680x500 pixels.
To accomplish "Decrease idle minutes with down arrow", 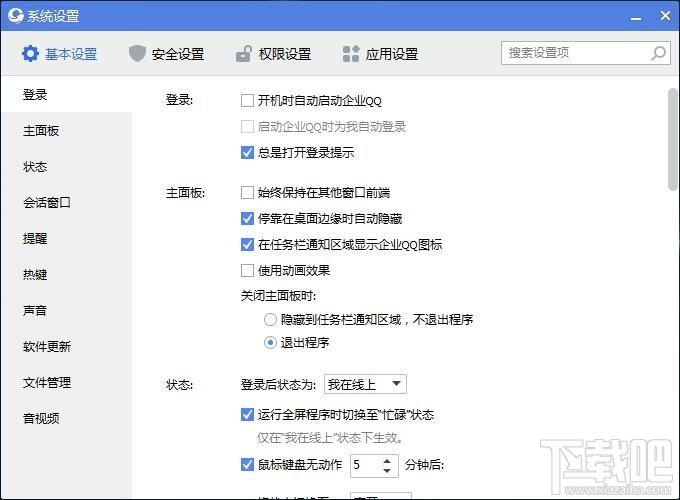I will click(x=387, y=471).
